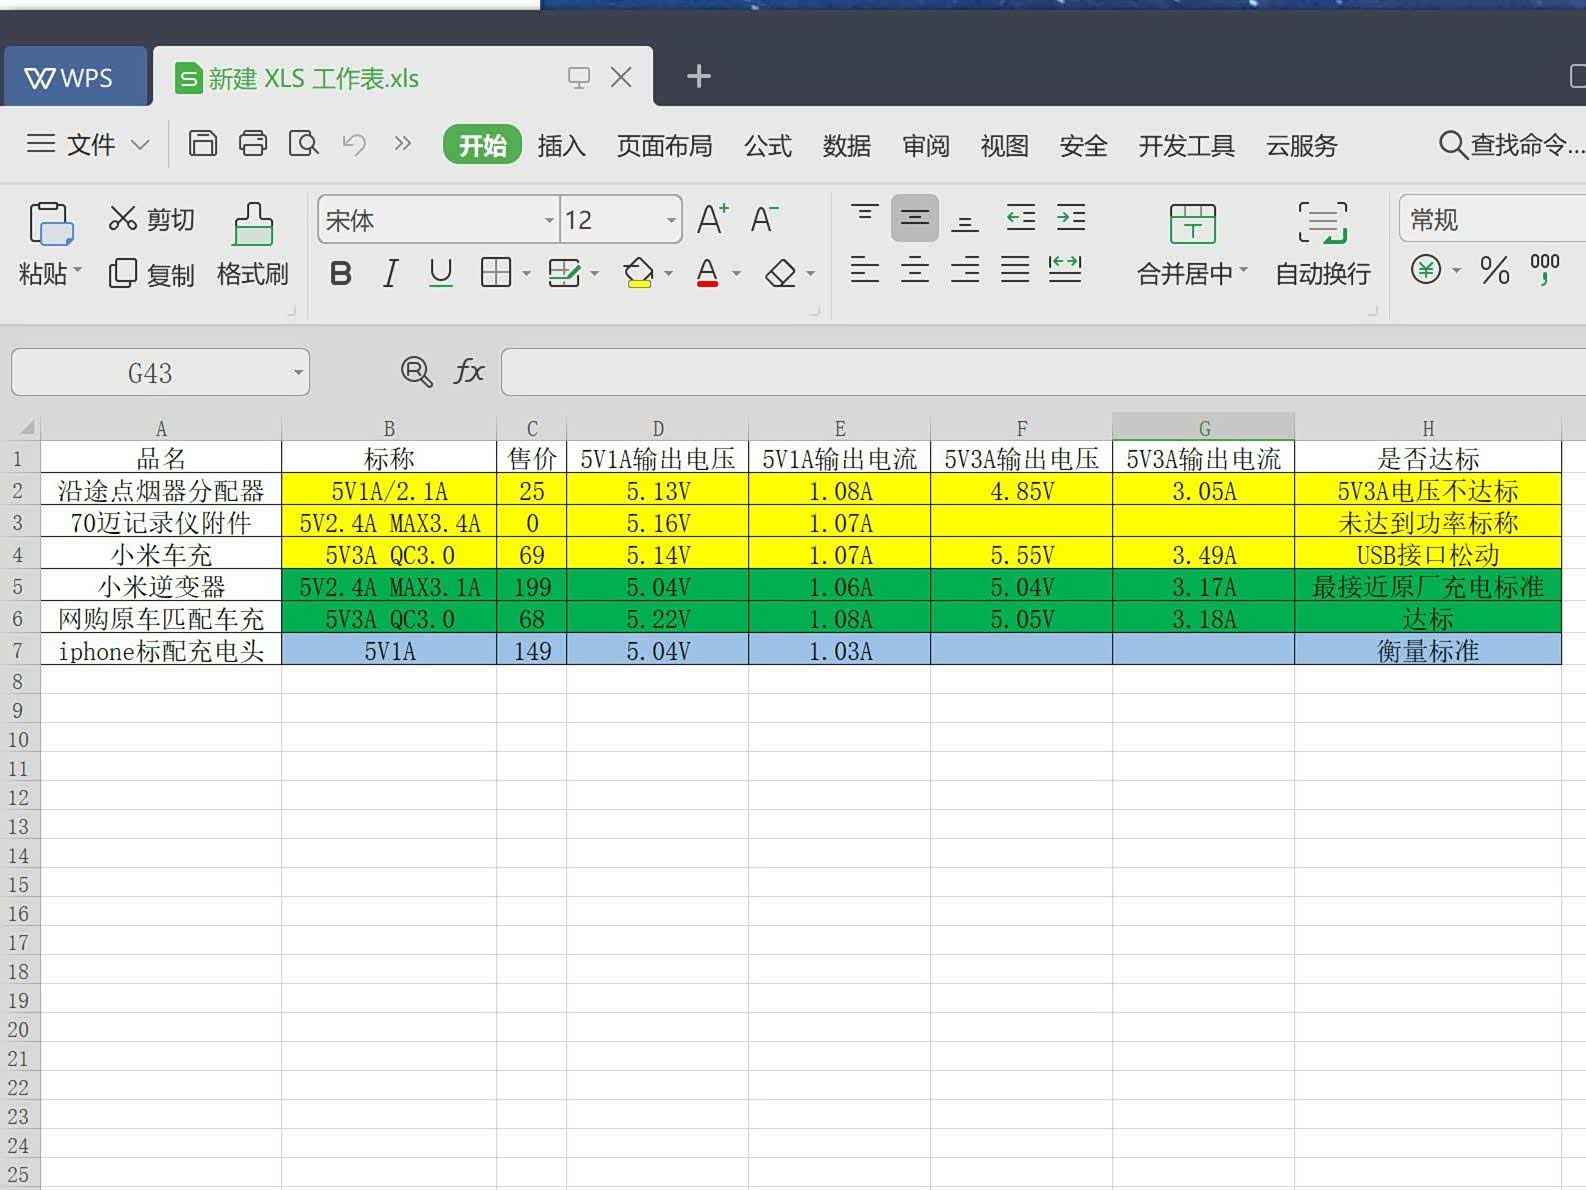The height and width of the screenshot is (1190, 1586).
Task: Click the Merge and Center (合并居中) icon
Action: coord(1192,224)
